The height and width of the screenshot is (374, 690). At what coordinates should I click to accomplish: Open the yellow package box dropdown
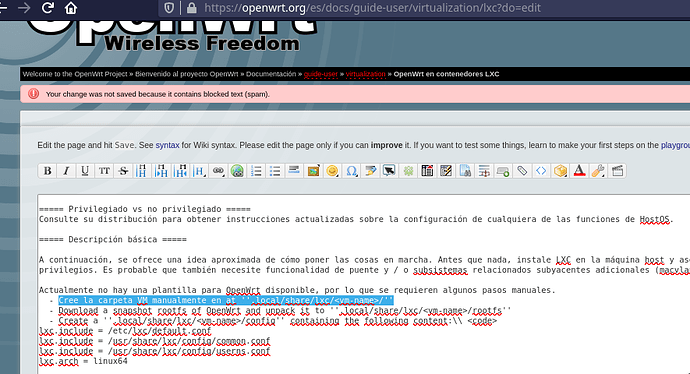pos(560,171)
